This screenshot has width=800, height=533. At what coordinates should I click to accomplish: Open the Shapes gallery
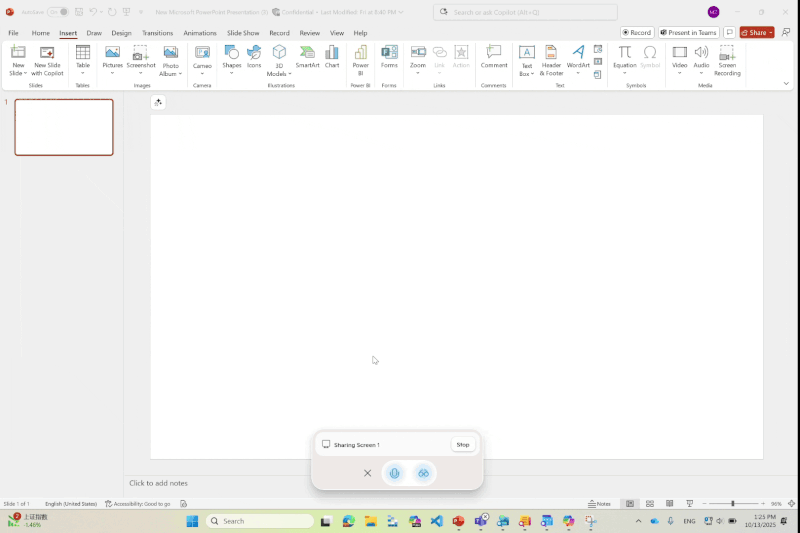pyautogui.click(x=232, y=57)
